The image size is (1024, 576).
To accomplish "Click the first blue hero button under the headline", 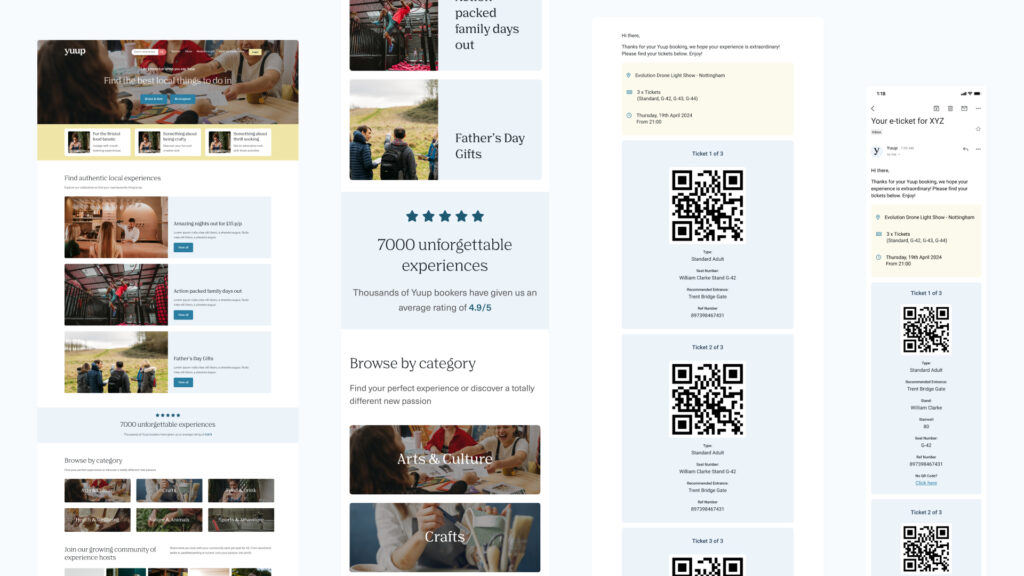I will [x=154, y=99].
